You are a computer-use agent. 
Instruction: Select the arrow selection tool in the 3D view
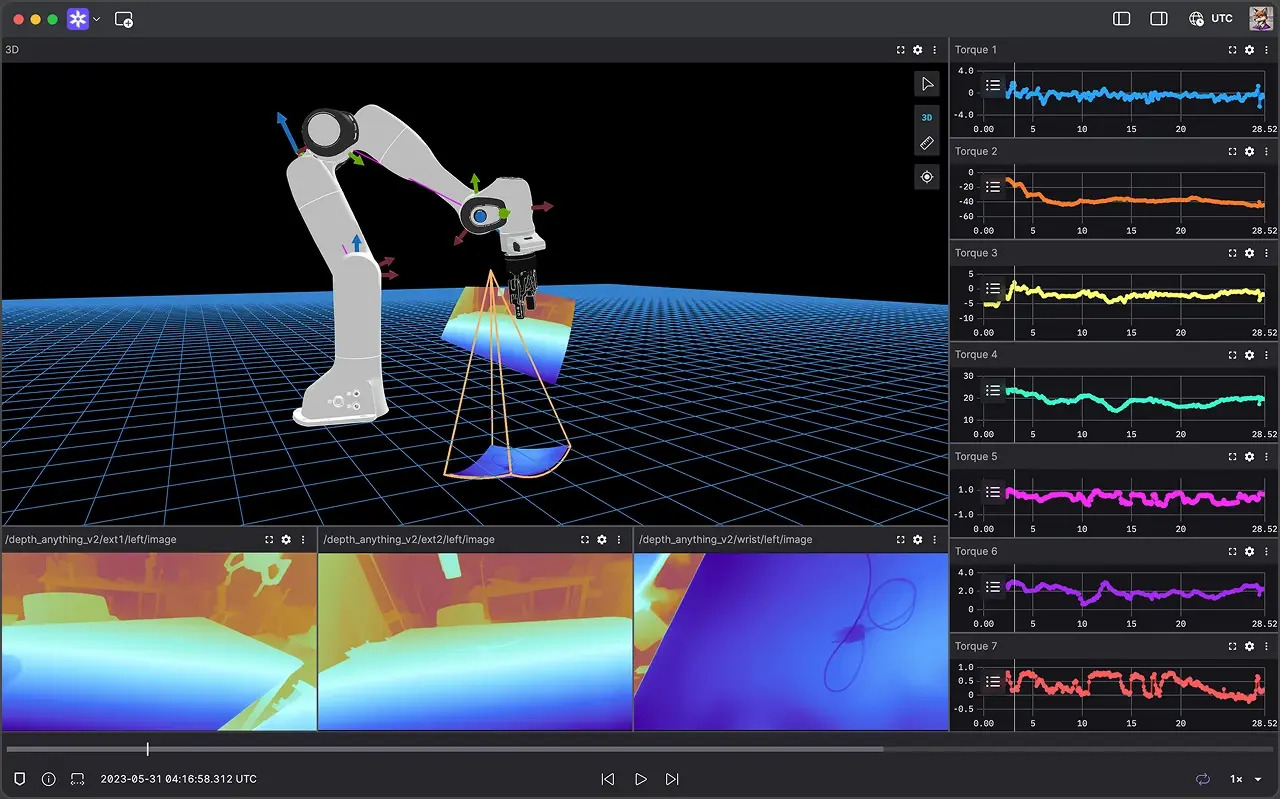(x=927, y=84)
